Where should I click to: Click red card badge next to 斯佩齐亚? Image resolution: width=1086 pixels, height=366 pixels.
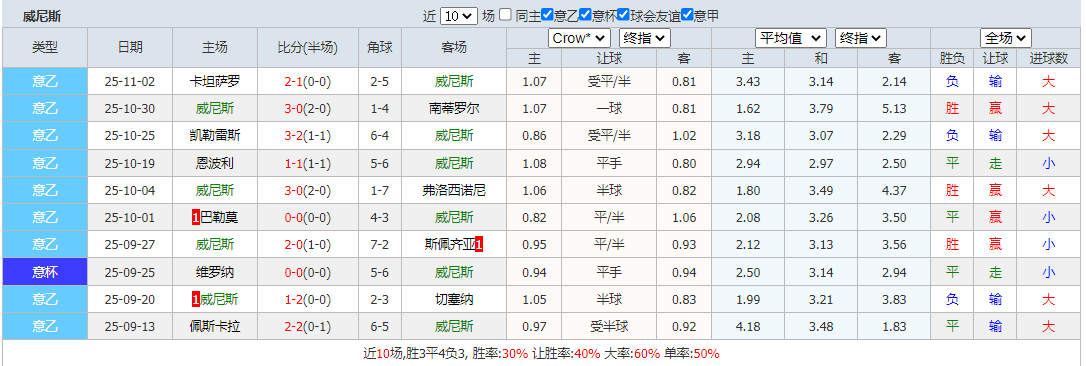479,244
